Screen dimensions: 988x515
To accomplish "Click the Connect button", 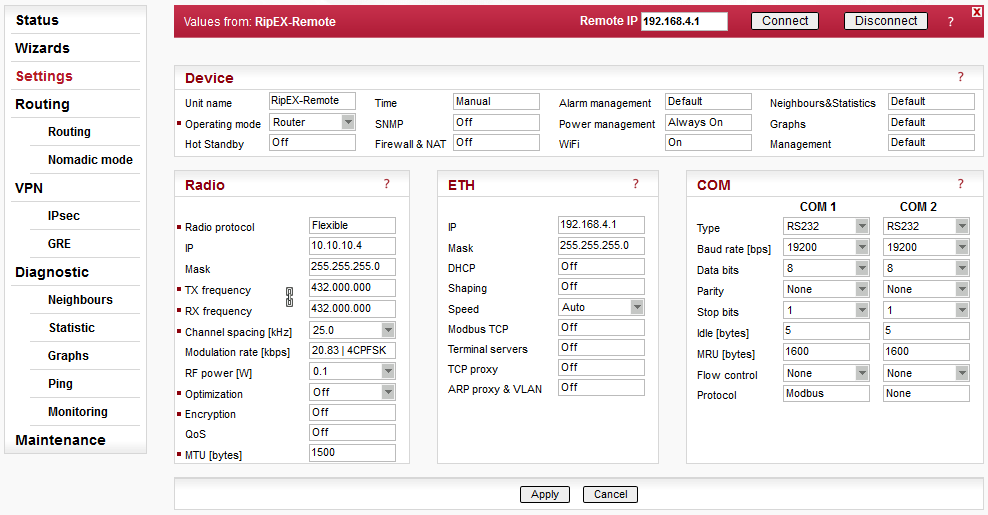I will (784, 21).
